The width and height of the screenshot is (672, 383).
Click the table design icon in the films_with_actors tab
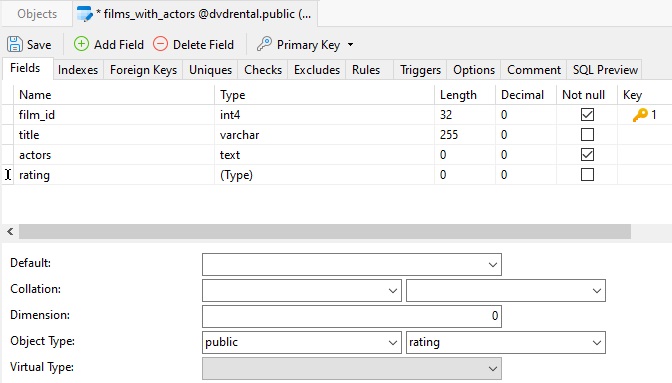coord(84,14)
